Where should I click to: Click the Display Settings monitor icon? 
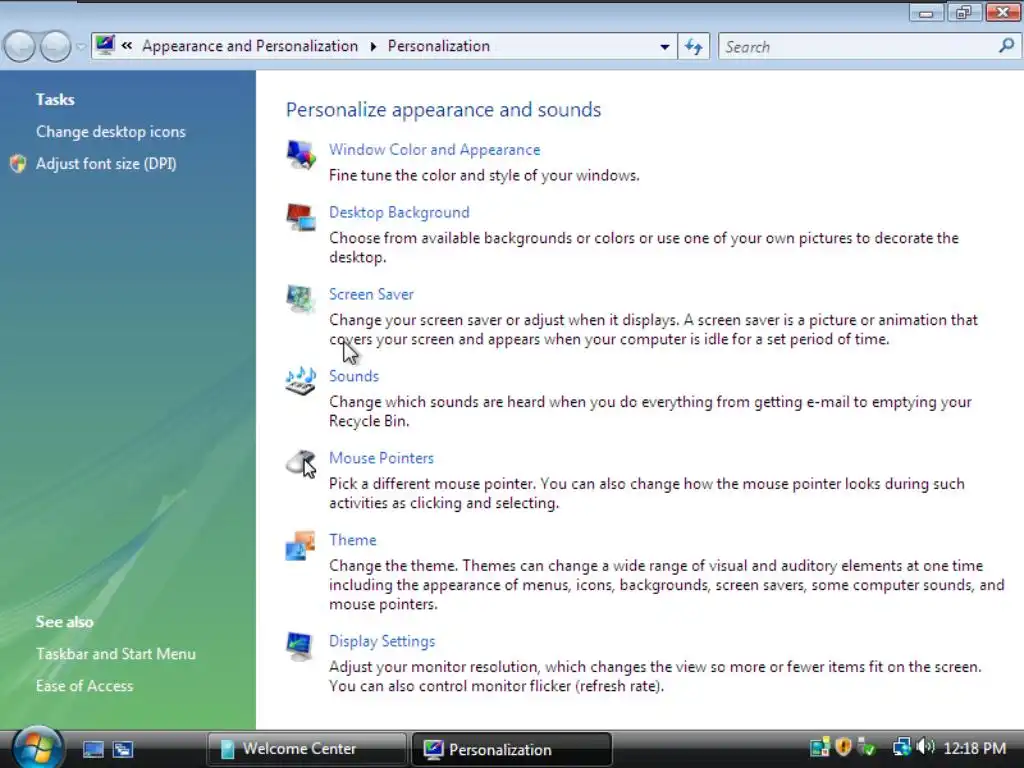tap(300, 647)
